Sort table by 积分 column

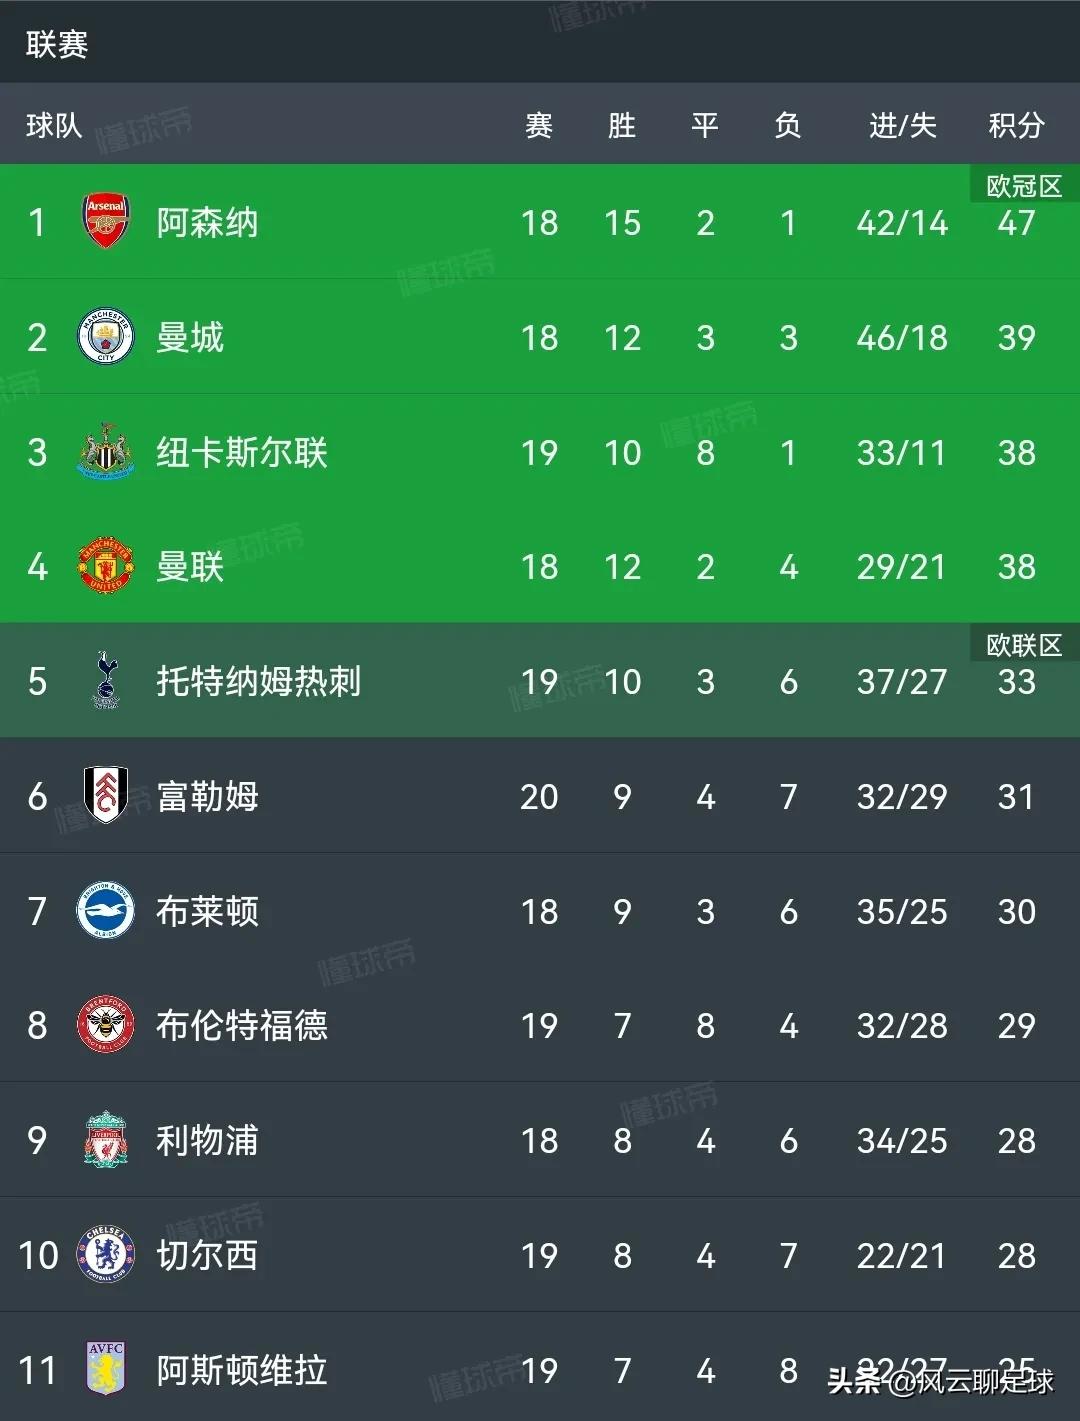(x=1015, y=125)
